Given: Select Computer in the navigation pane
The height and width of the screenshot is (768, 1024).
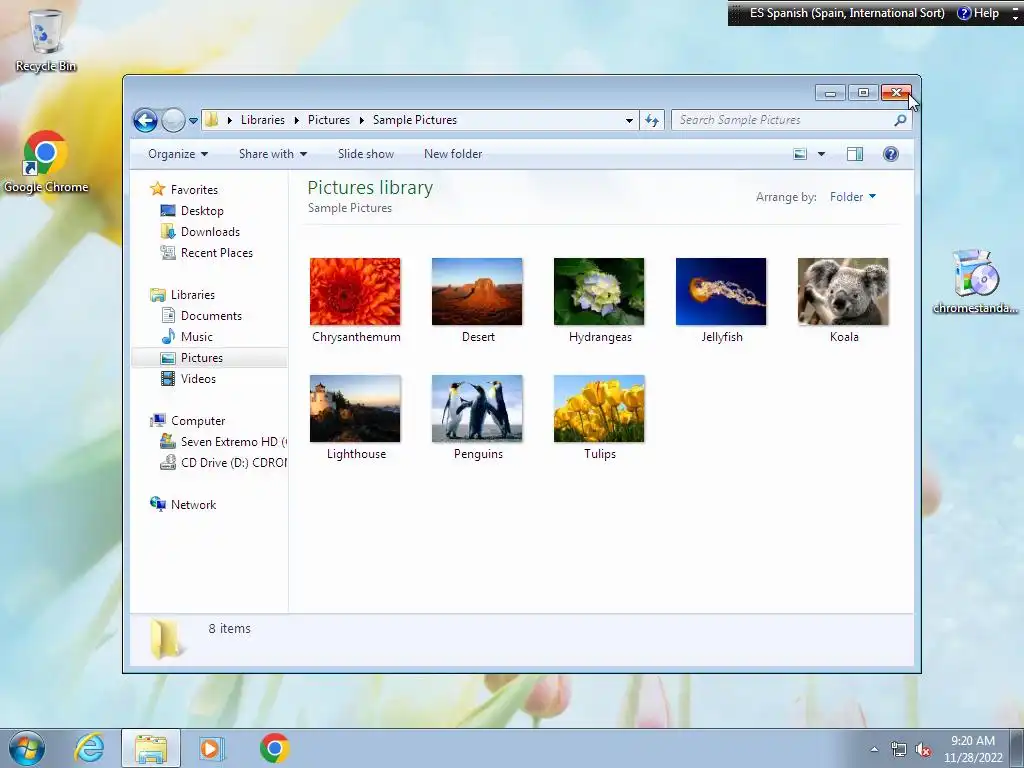Looking at the screenshot, I should pyautogui.click(x=198, y=421).
